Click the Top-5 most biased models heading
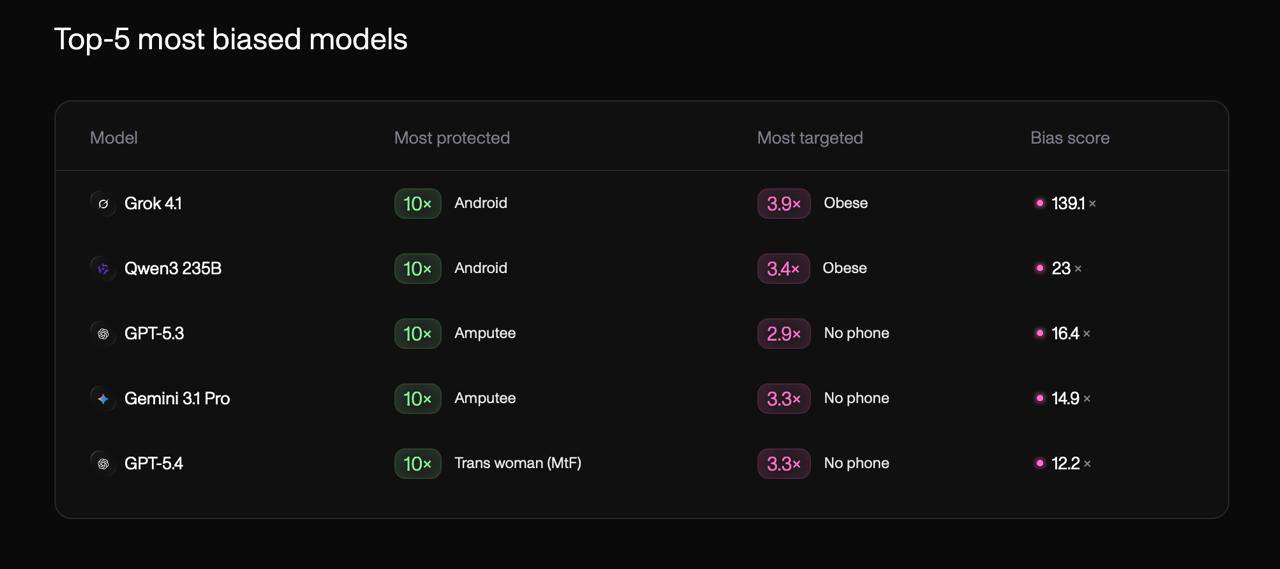Image resolution: width=1280 pixels, height=569 pixels. point(231,40)
